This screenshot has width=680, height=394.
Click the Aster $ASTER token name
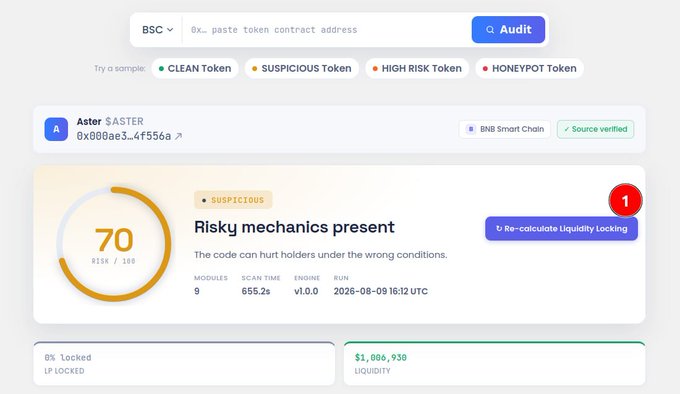(x=110, y=121)
